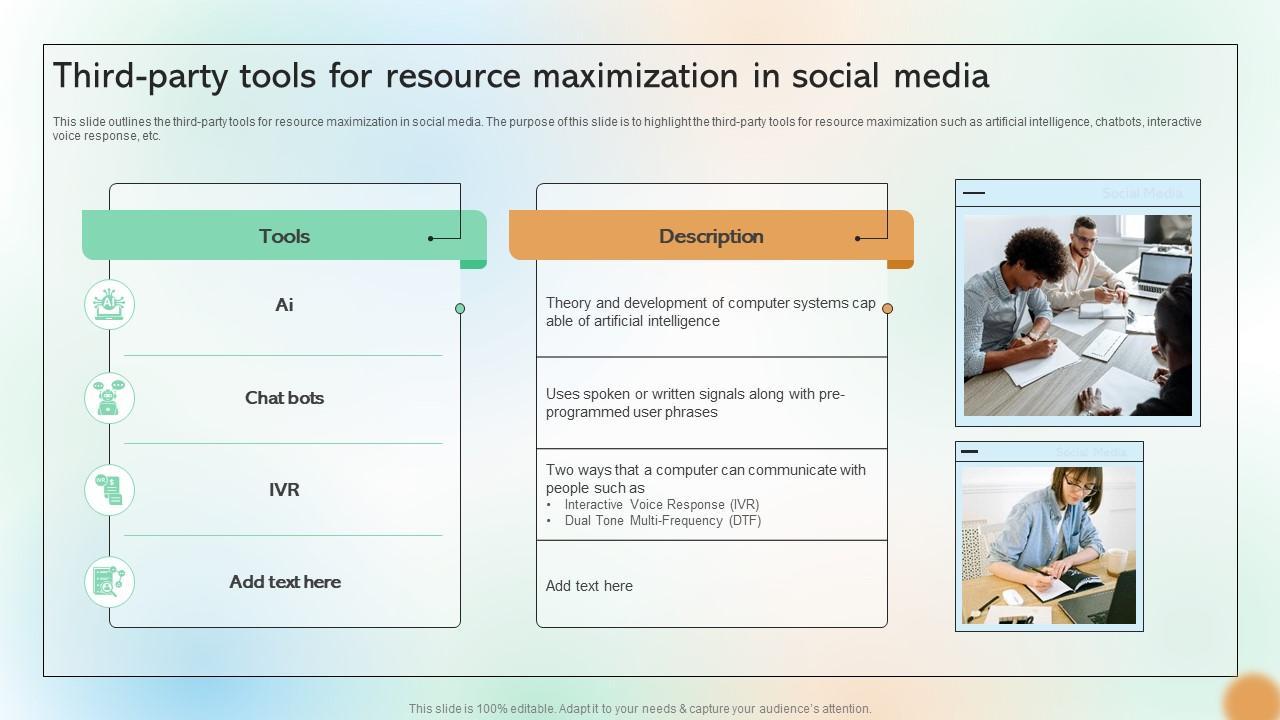
Task: Click the black dot in the Tools header
Action: pos(430,238)
